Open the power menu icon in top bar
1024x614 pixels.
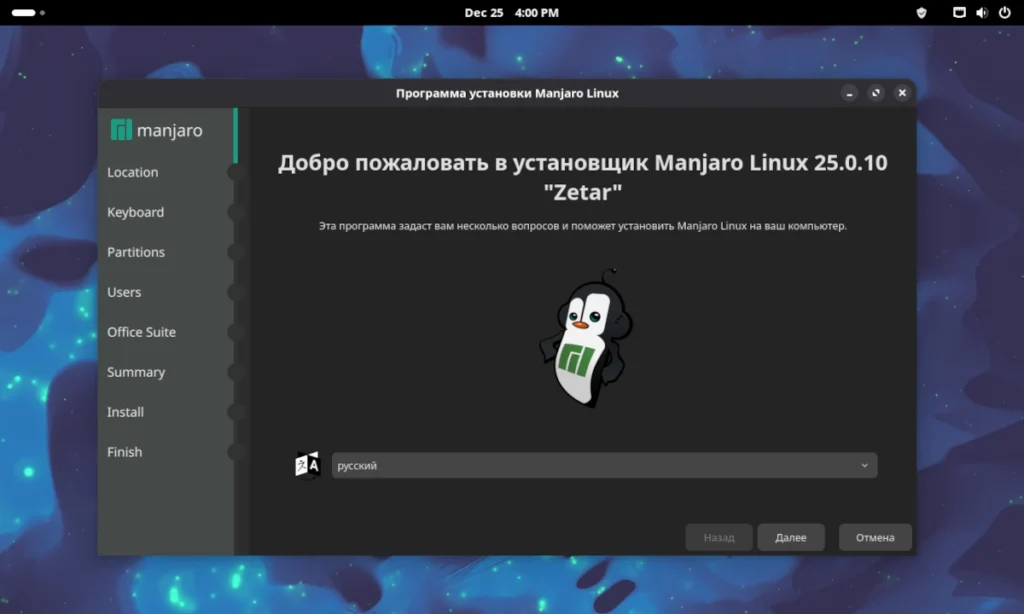click(1004, 12)
